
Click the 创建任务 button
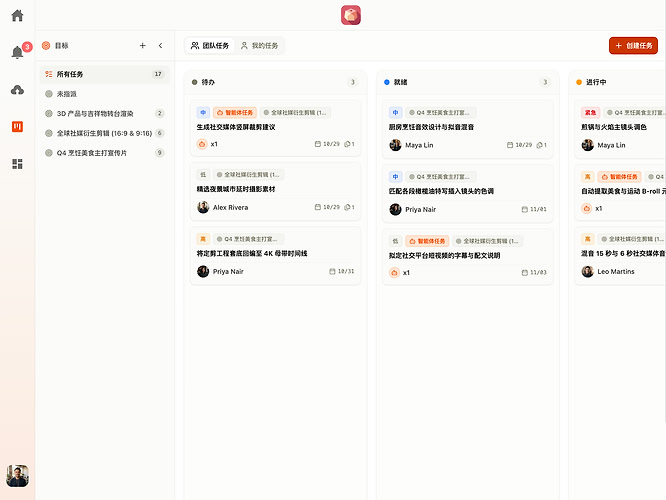point(633,45)
